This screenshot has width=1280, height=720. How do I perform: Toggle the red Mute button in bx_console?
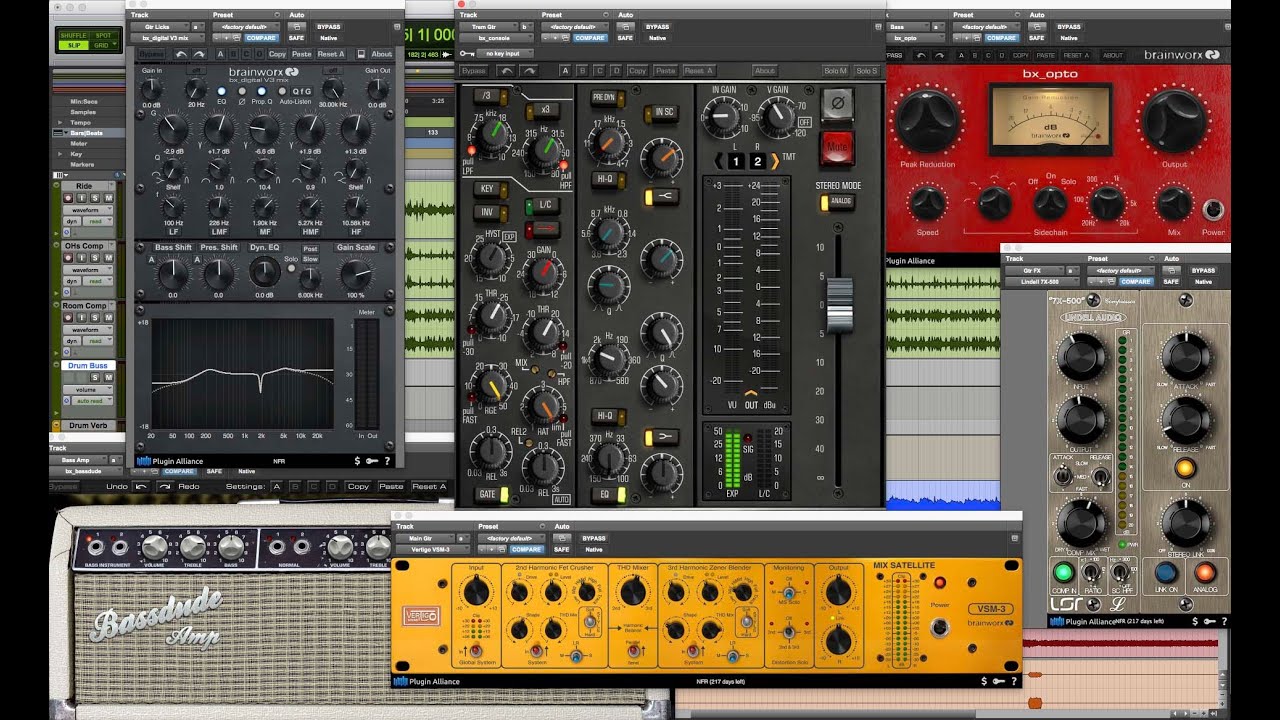(x=837, y=147)
